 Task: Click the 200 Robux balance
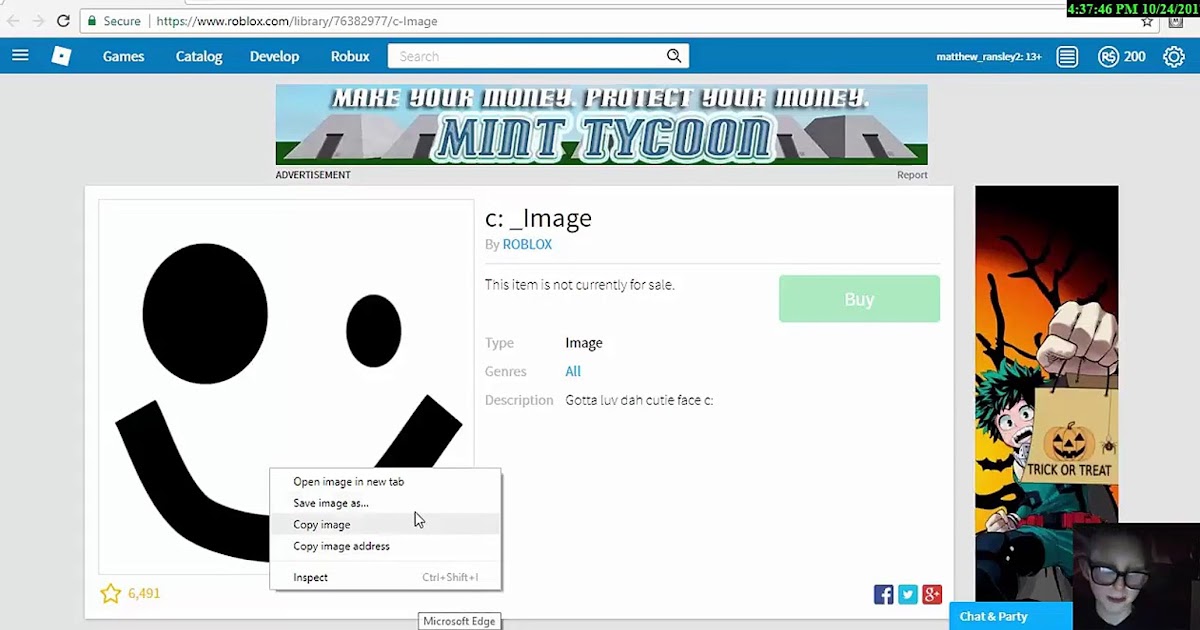[x=1135, y=57]
